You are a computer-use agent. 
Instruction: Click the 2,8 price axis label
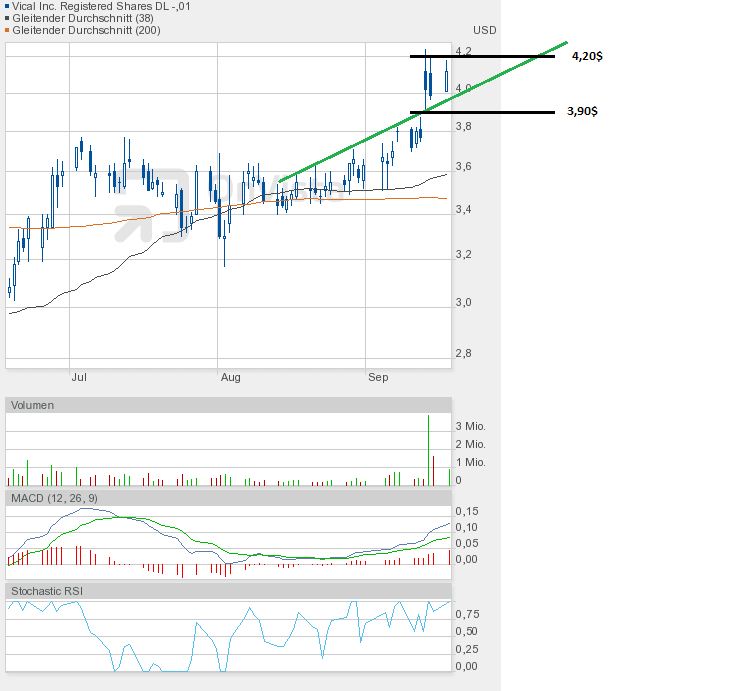(463, 353)
